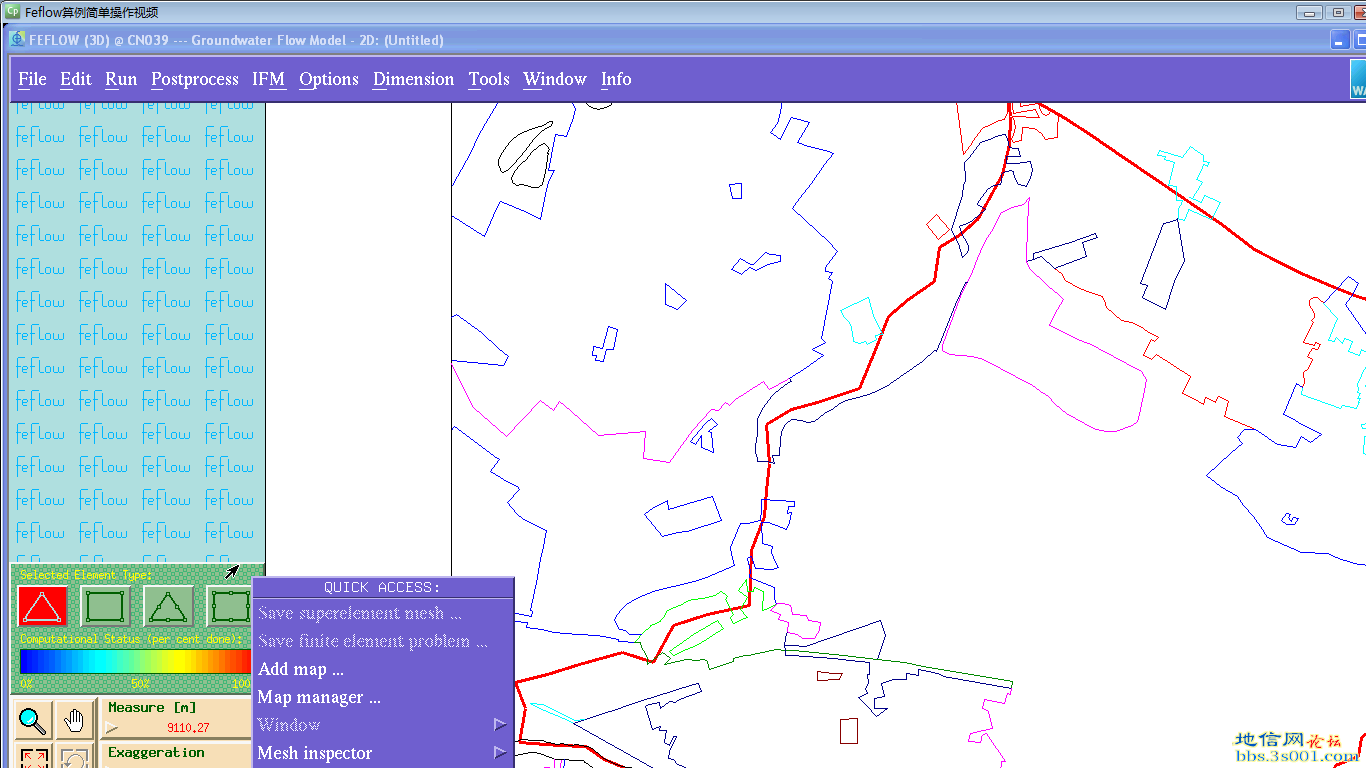Click the Selected Element Type label
1366x768 pixels.
coord(86,575)
